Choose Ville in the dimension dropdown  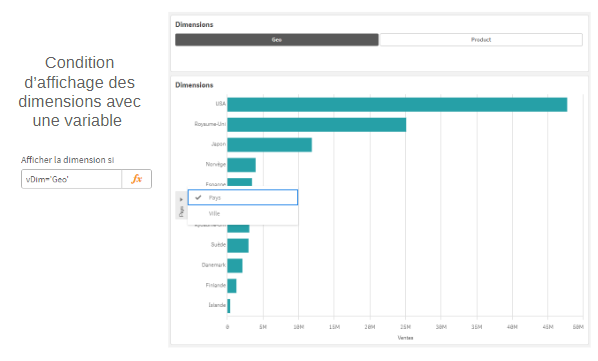[x=243, y=213]
